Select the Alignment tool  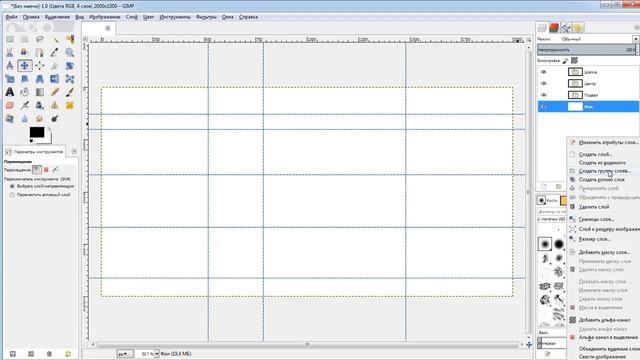(40, 65)
